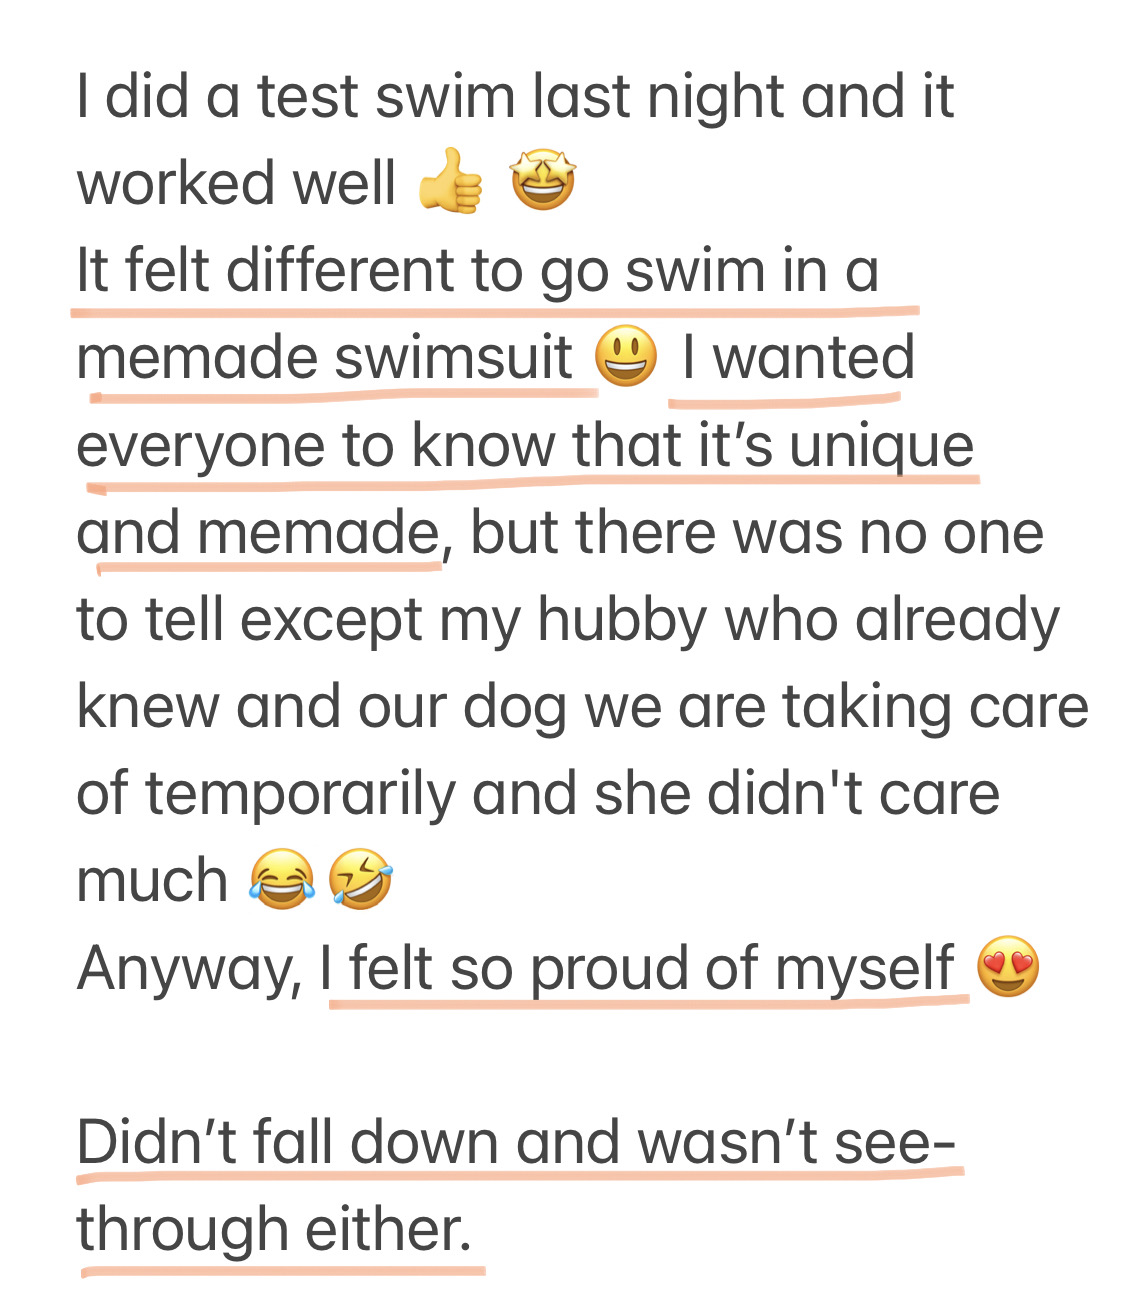Click the rolling laughing tilted emoji

[x=361, y=880]
